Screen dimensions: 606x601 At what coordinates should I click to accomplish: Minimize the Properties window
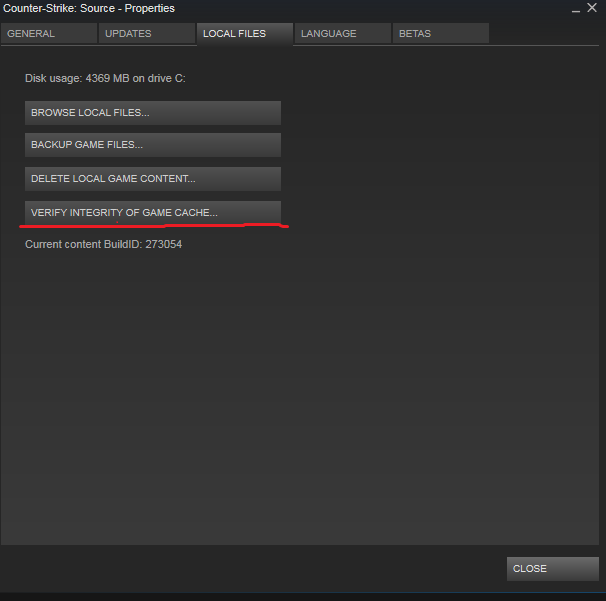point(576,9)
